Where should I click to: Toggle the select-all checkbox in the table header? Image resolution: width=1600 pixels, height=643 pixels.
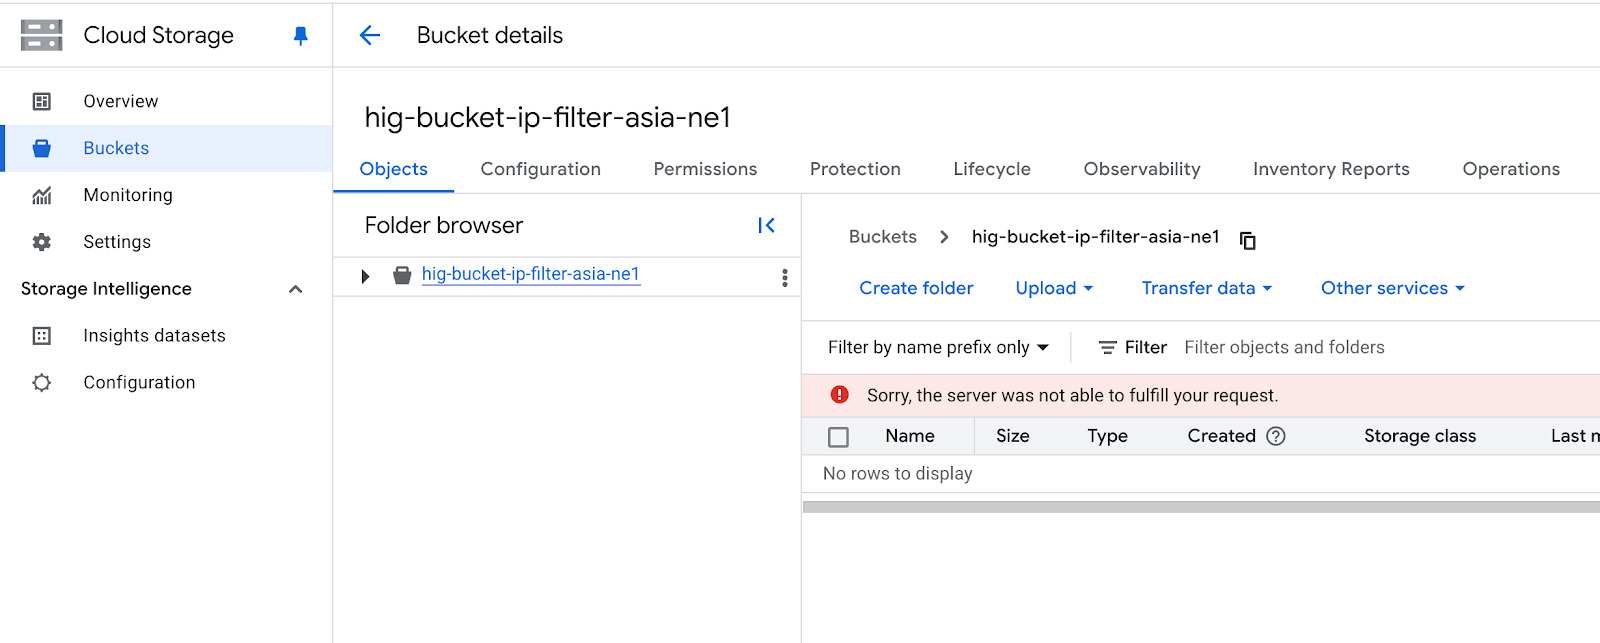click(x=838, y=437)
